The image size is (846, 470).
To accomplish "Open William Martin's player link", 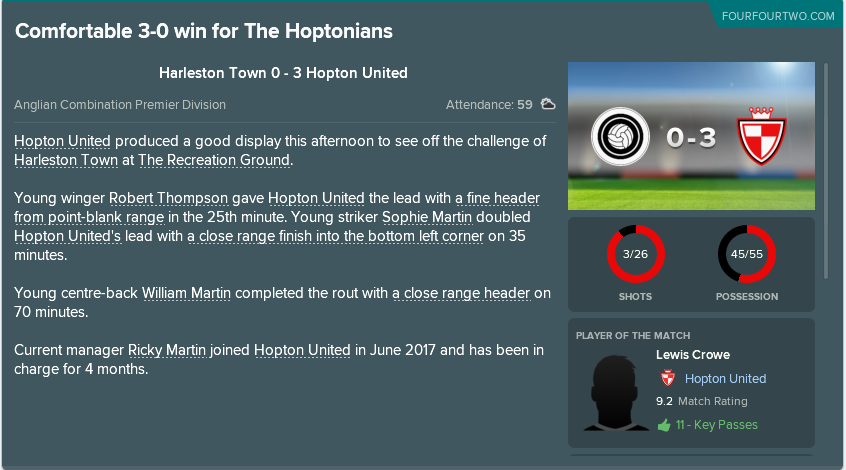I will point(186,294).
